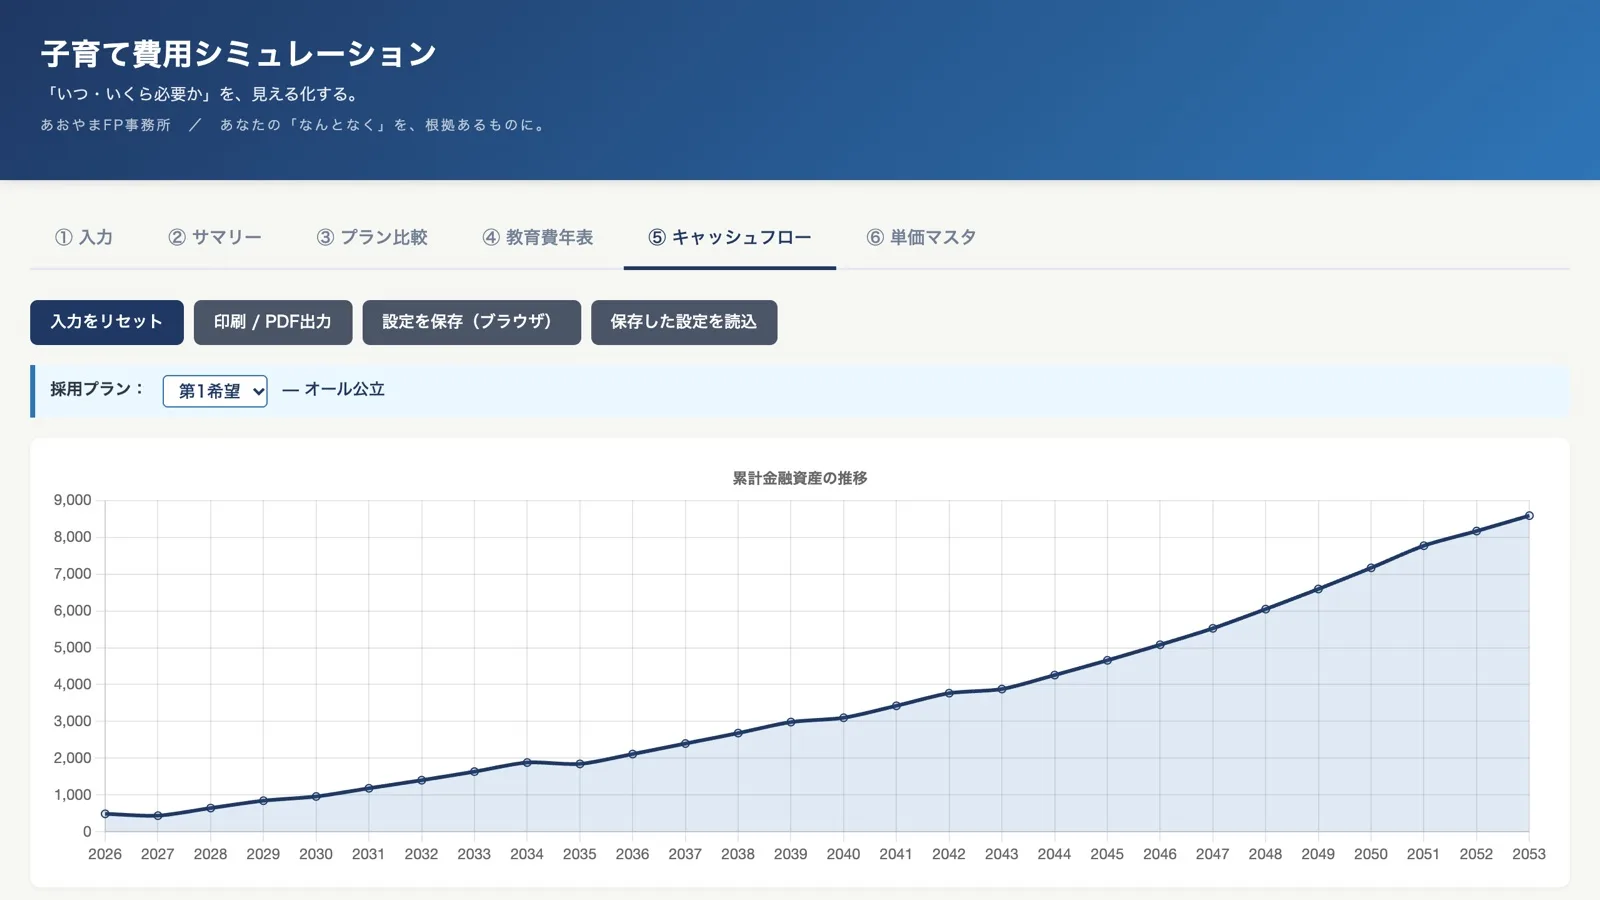Click the 2026 data point on chart

pos(105,814)
